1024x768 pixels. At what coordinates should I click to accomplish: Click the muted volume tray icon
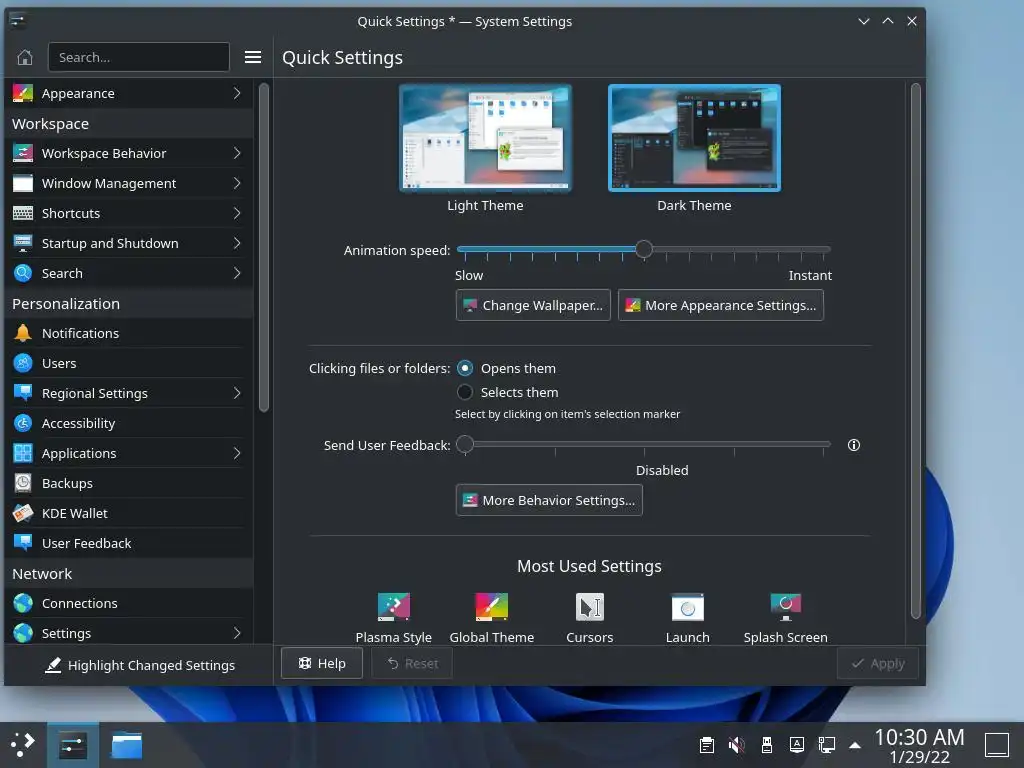tap(737, 745)
